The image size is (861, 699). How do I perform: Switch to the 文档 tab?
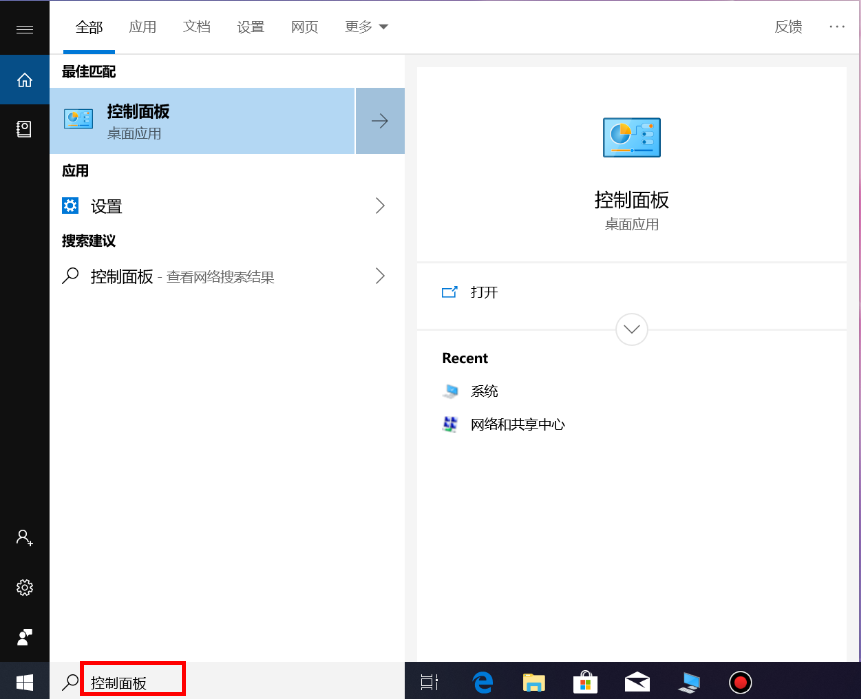click(197, 27)
